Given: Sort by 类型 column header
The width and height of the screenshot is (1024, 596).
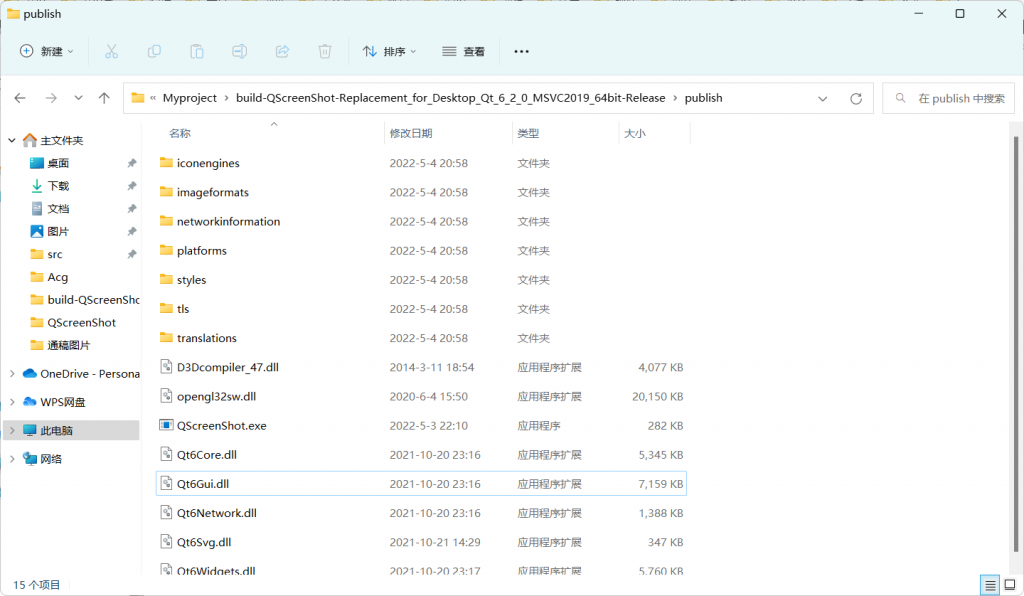Looking at the screenshot, I should pyautogui.click(x=528, y=133).
